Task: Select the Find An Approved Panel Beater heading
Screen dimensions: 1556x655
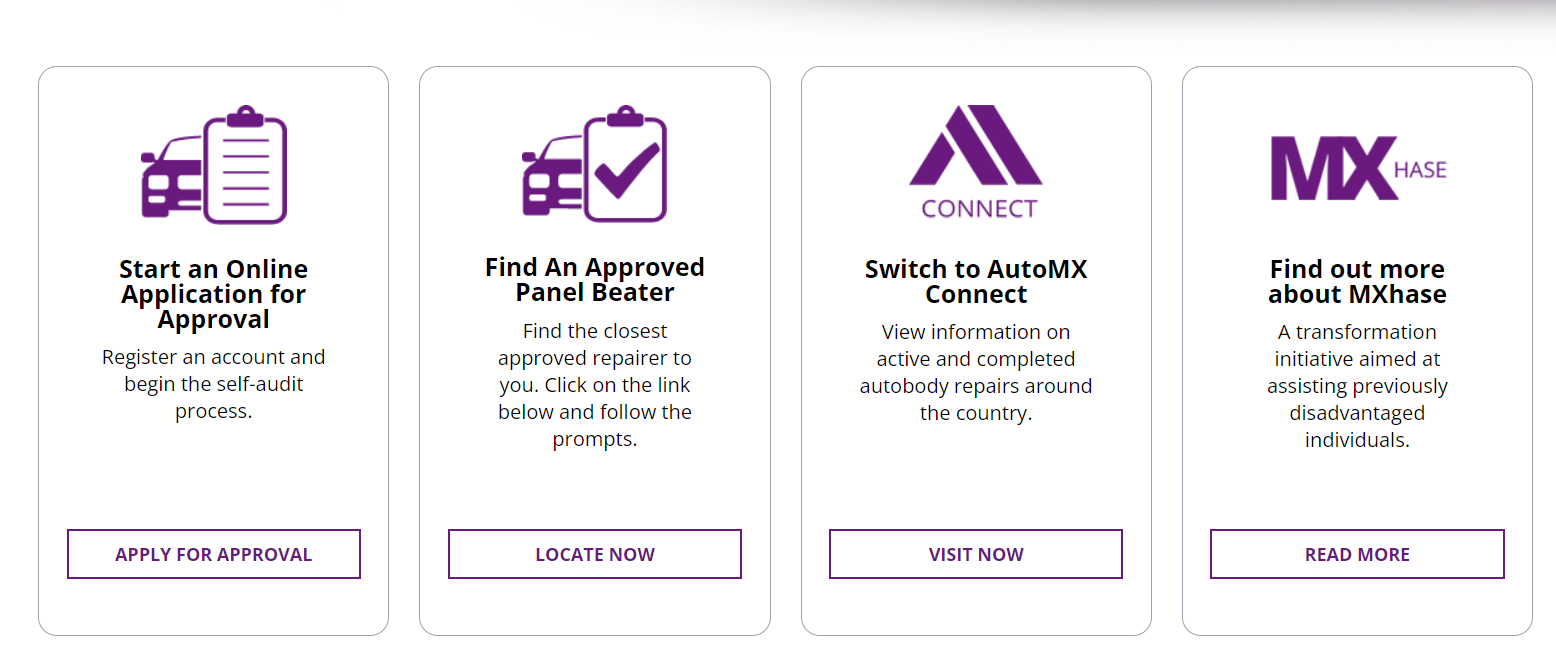Action: pyautogui.click(x=594, y=280)
